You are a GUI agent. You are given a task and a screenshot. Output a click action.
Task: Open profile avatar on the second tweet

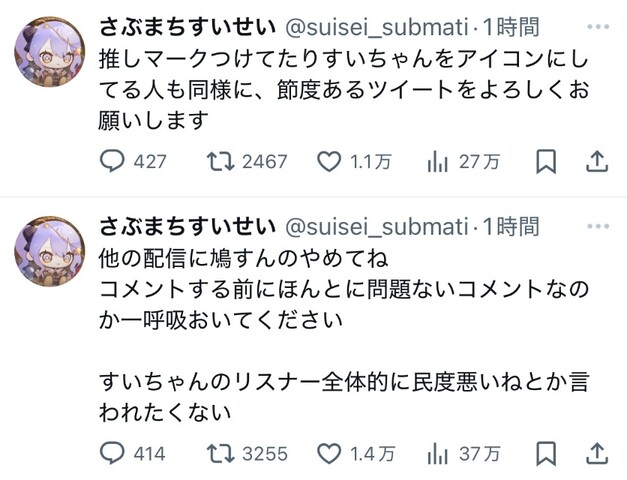pyautogui.click(x=50, y=251)
